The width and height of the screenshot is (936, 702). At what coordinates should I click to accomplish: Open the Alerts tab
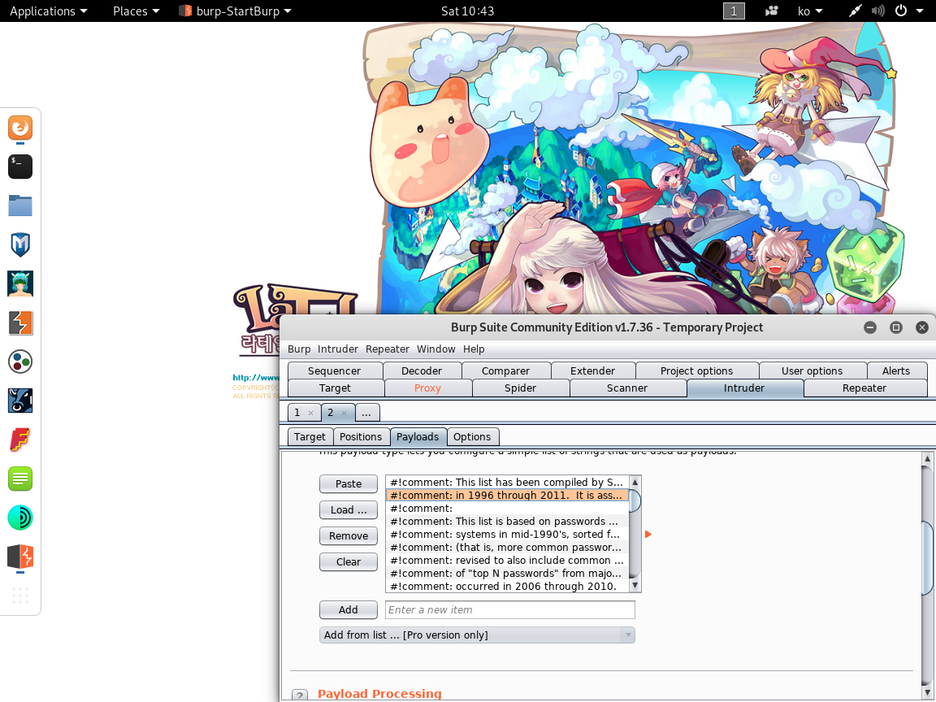(896, 371)
